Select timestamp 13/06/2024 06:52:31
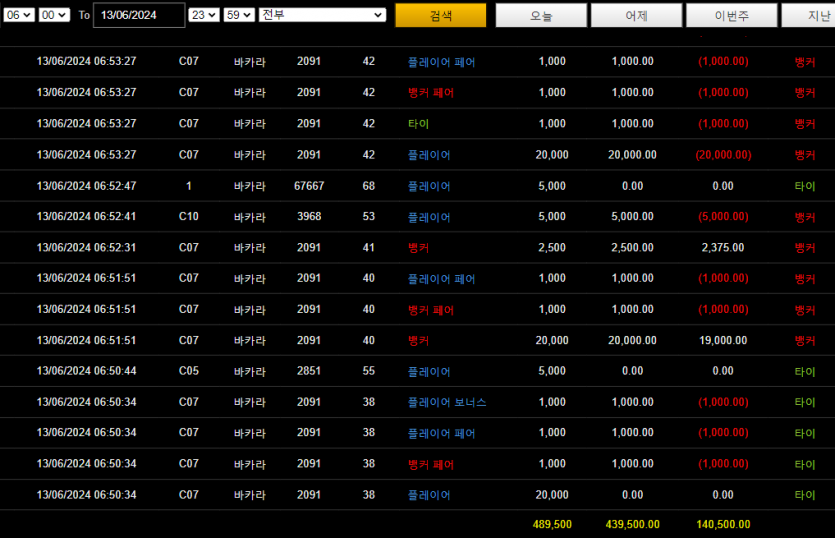This screenshot has height=538, width=835. [86, 248]
